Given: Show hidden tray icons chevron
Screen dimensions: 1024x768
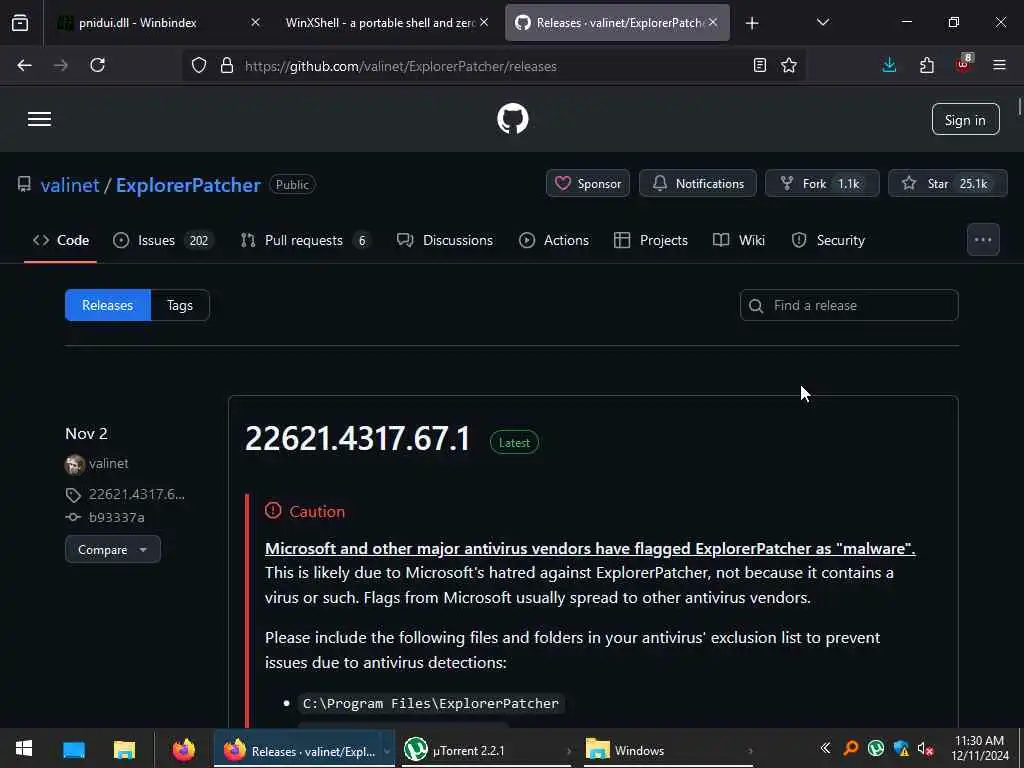Looking at the screenshot, I should [825, 748].
